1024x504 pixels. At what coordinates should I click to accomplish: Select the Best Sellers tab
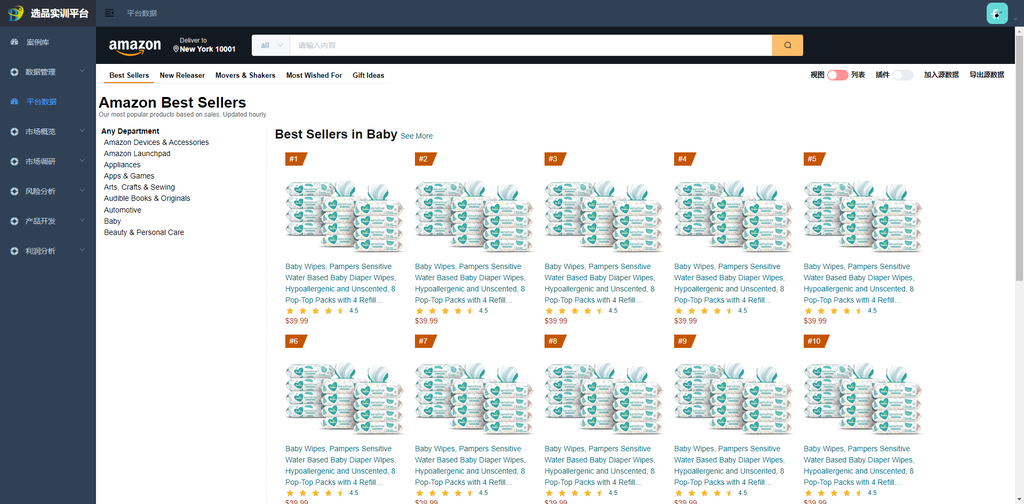129,76
